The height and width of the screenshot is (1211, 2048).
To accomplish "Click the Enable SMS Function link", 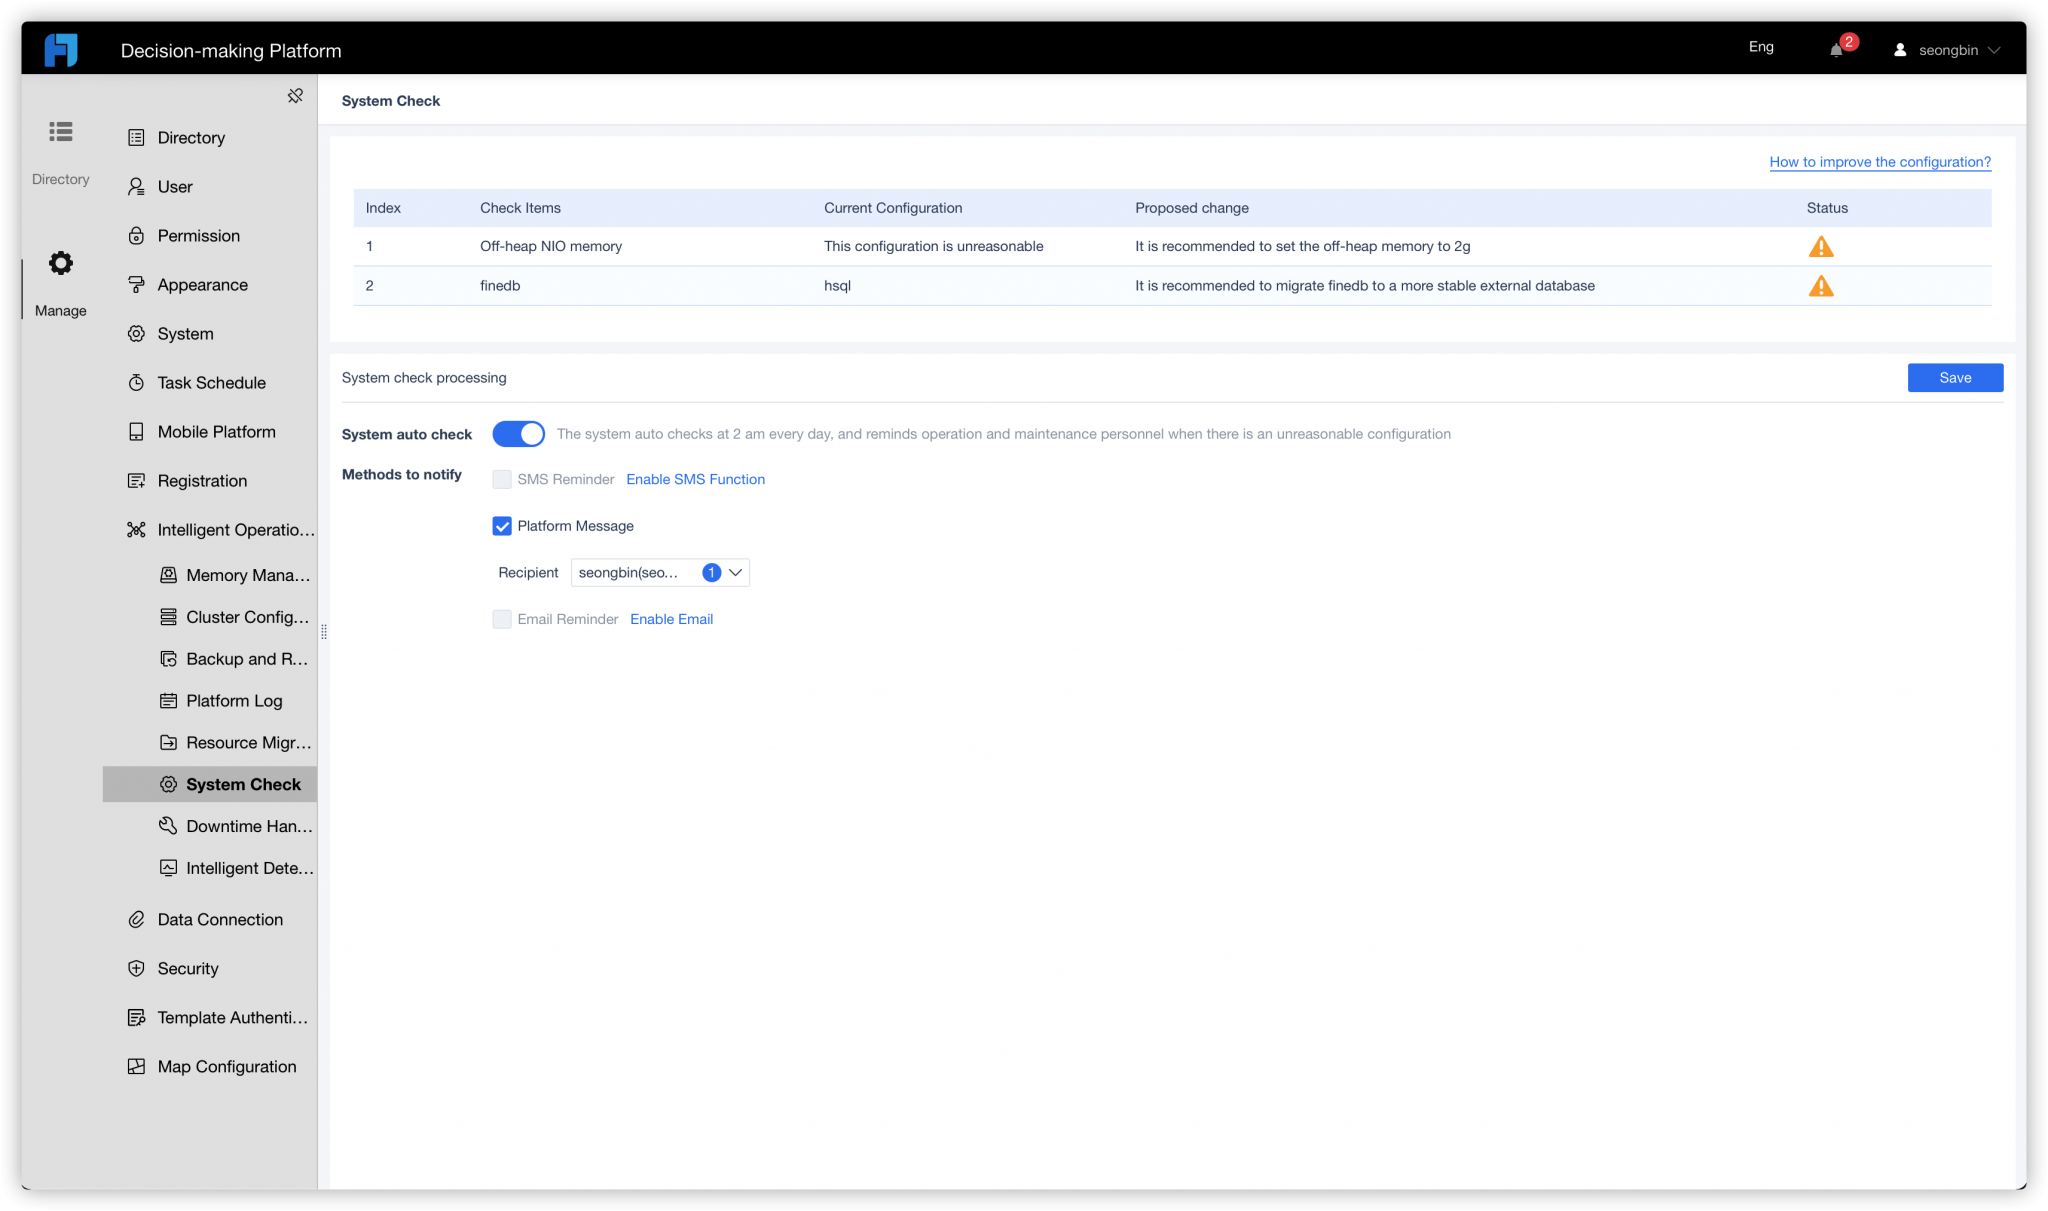I will point(695,479).
